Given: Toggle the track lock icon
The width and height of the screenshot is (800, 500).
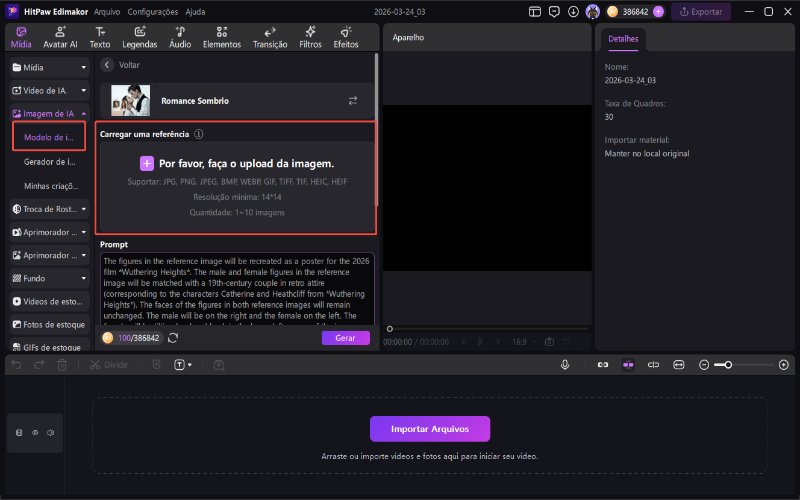Looking at the screenshot, I should point(19,433).
